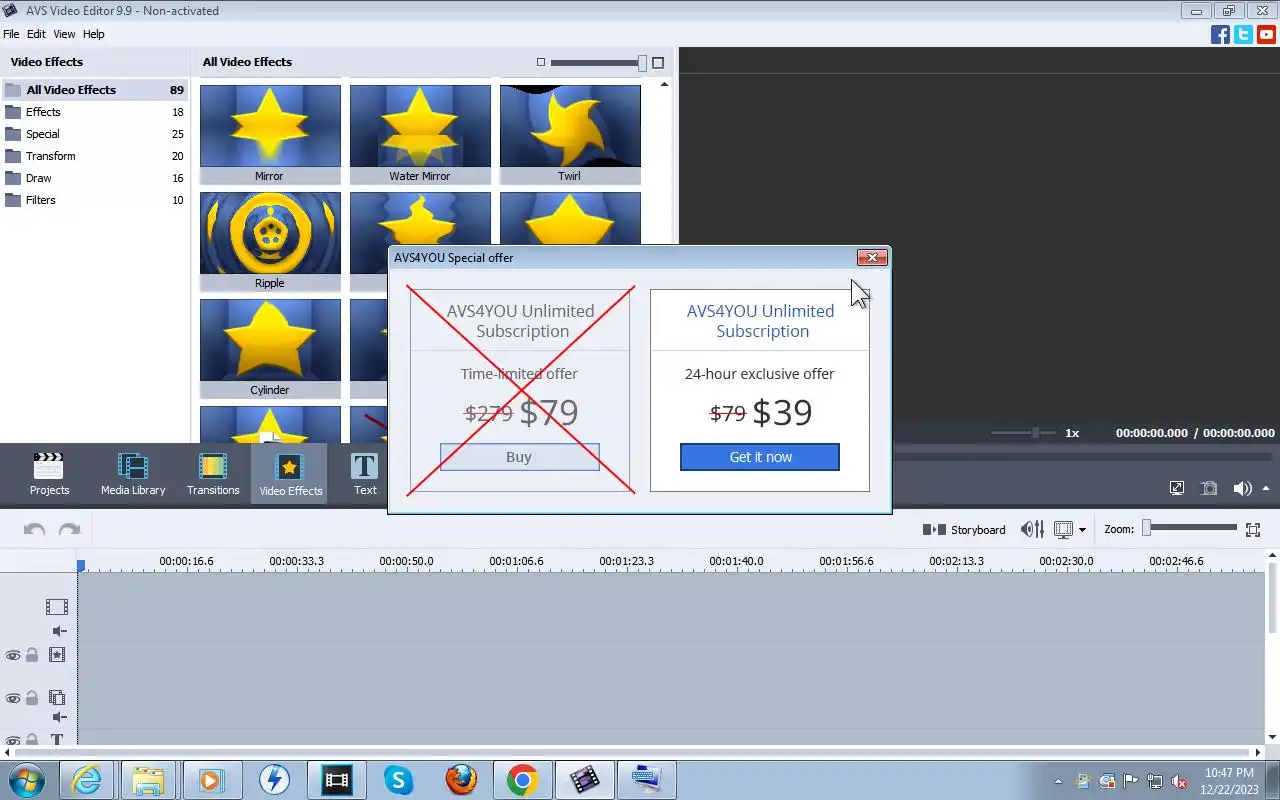The height and width of the screenshot is (800, 1280).
Task: Click the thumbnail size slider handle
Action: tap(642, 63)
